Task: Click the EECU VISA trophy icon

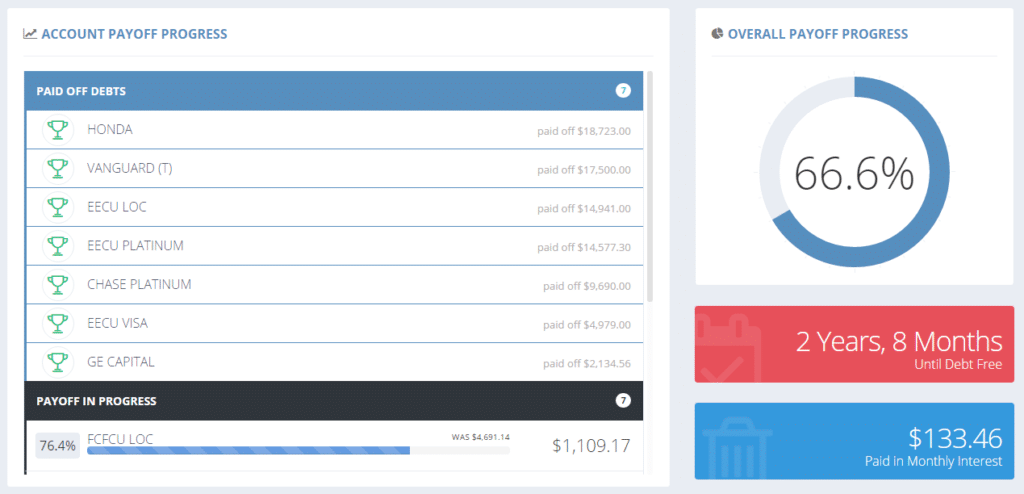Action: pos(58,323)
